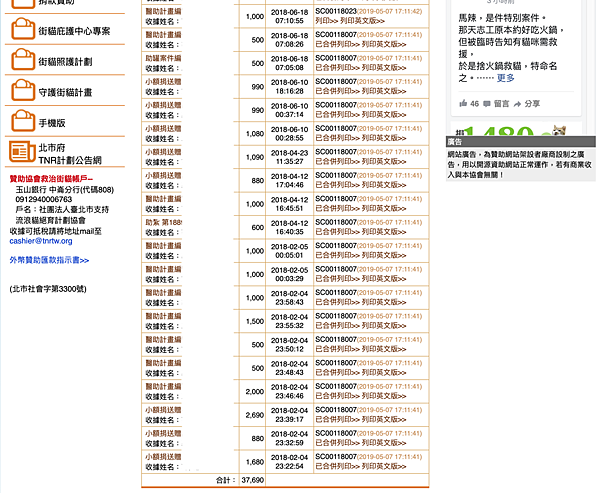This screenshot has width=600, height=493.
Task: Click 列印>> in the 07:10:55 row
Action: pyautogui.click(x=326, y=21)
